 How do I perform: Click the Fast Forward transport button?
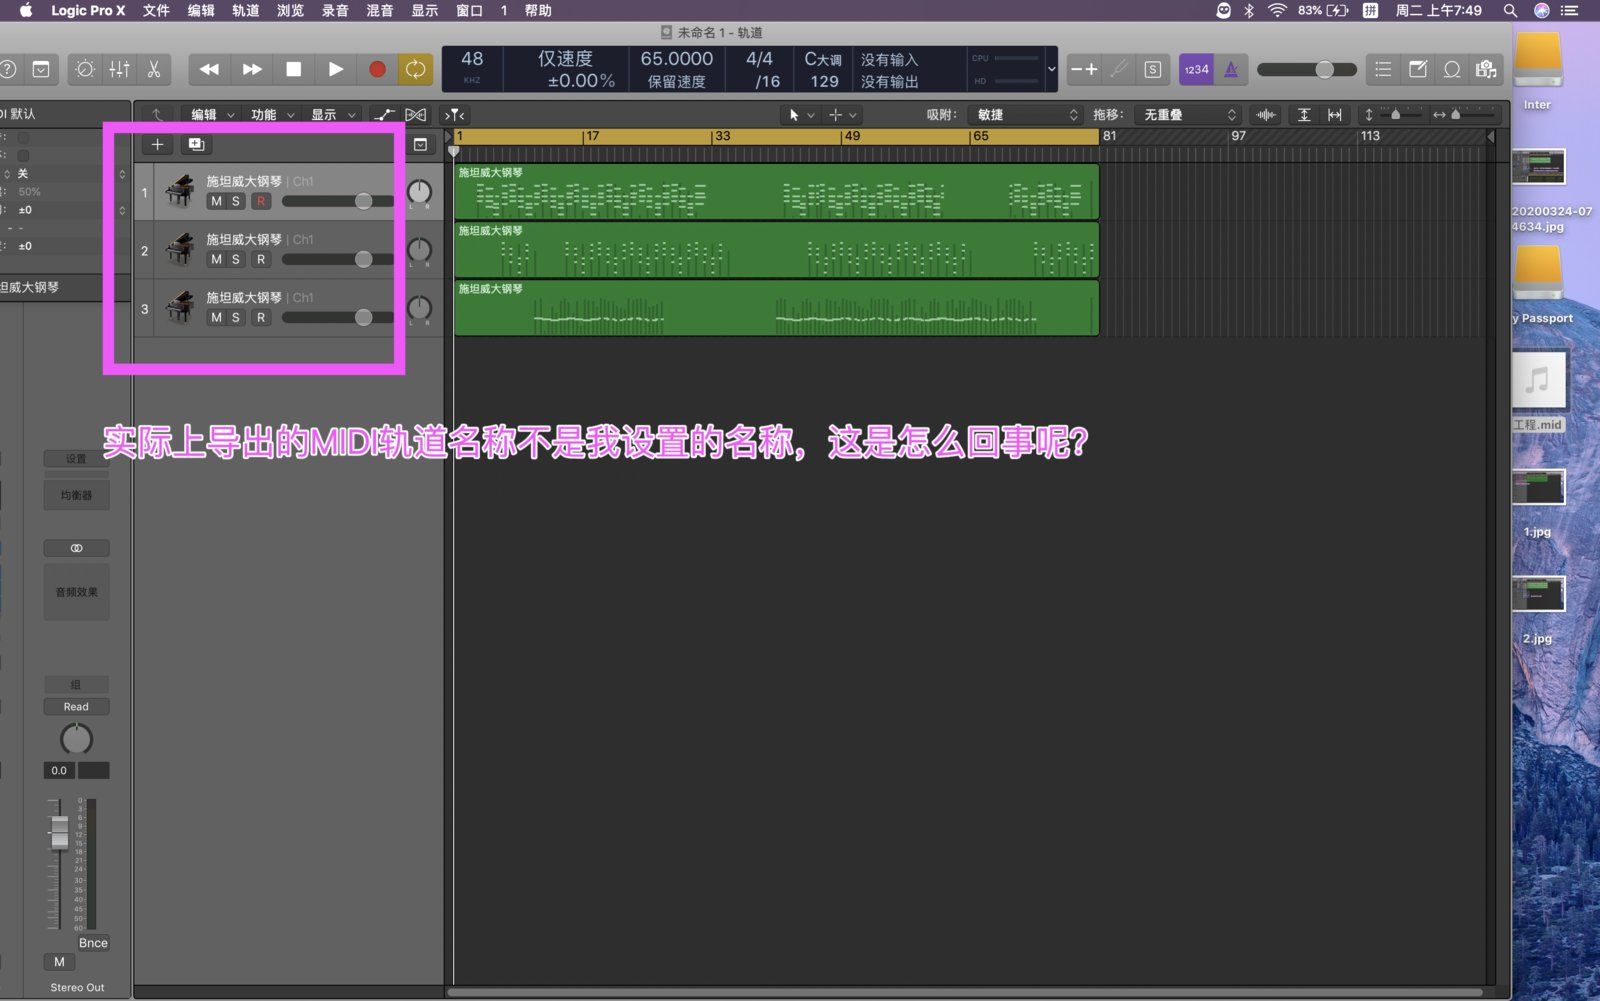coord(252,69)
